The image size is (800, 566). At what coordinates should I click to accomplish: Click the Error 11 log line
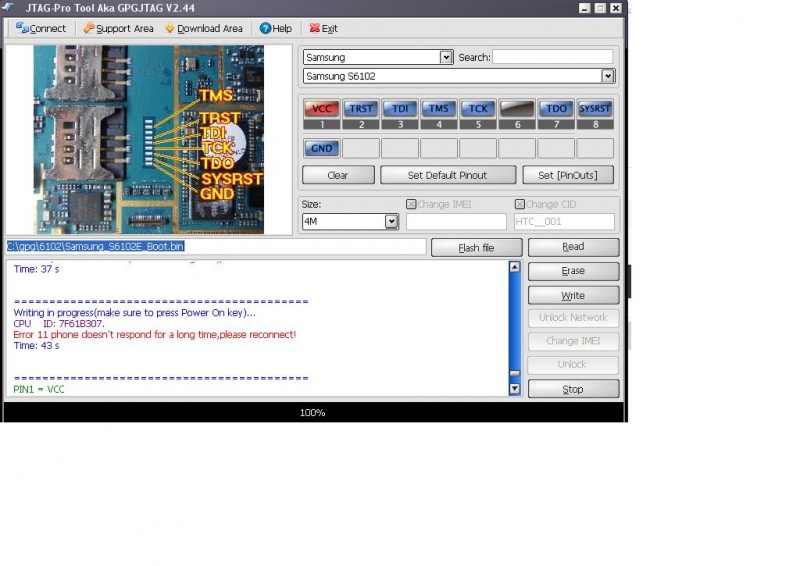155,335
